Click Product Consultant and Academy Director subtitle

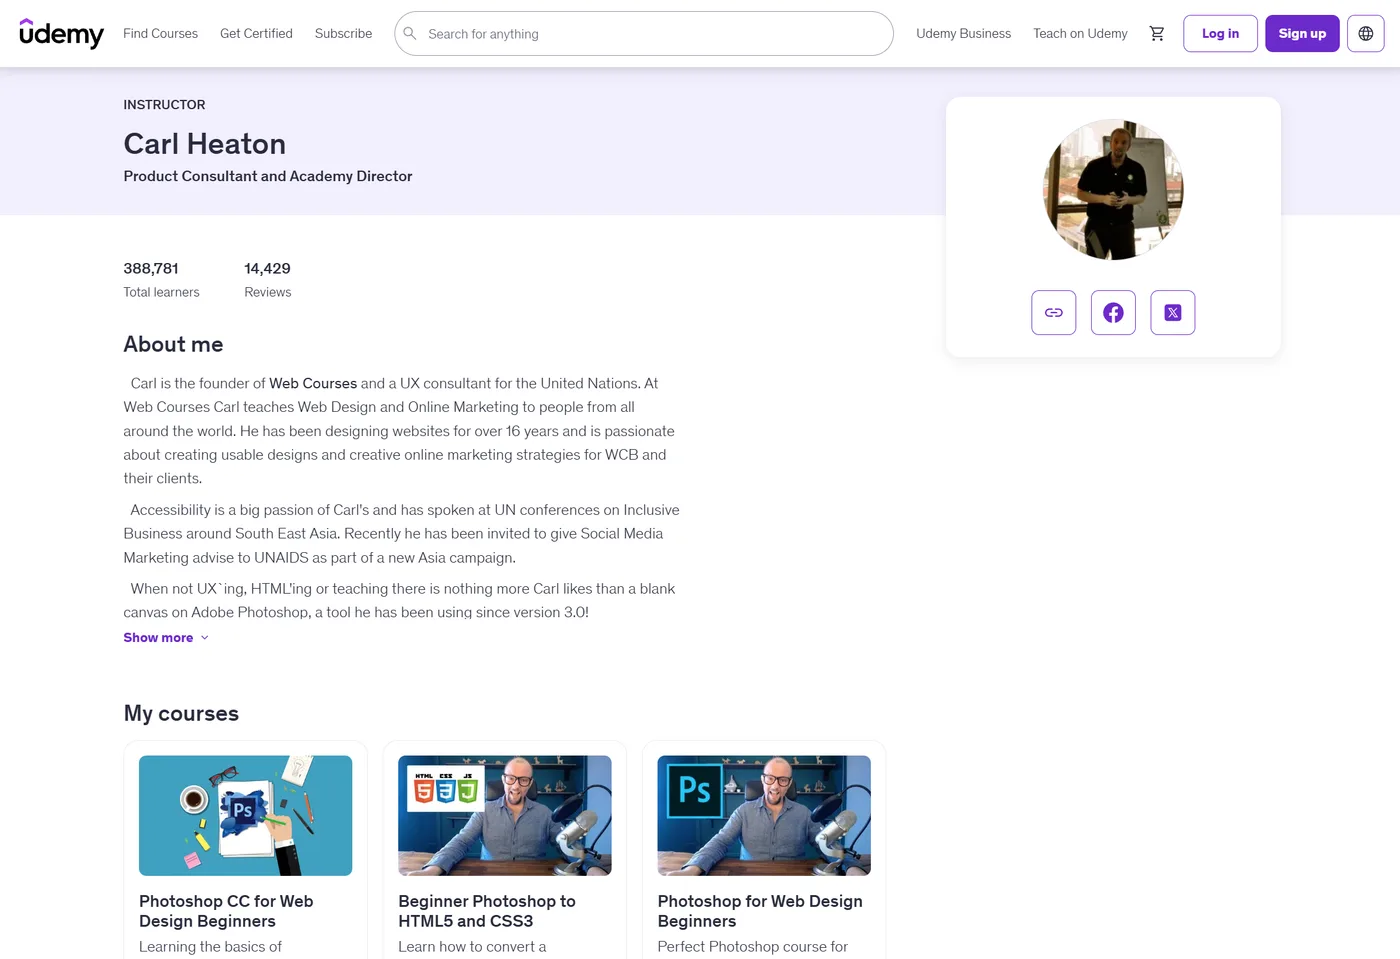268,176
